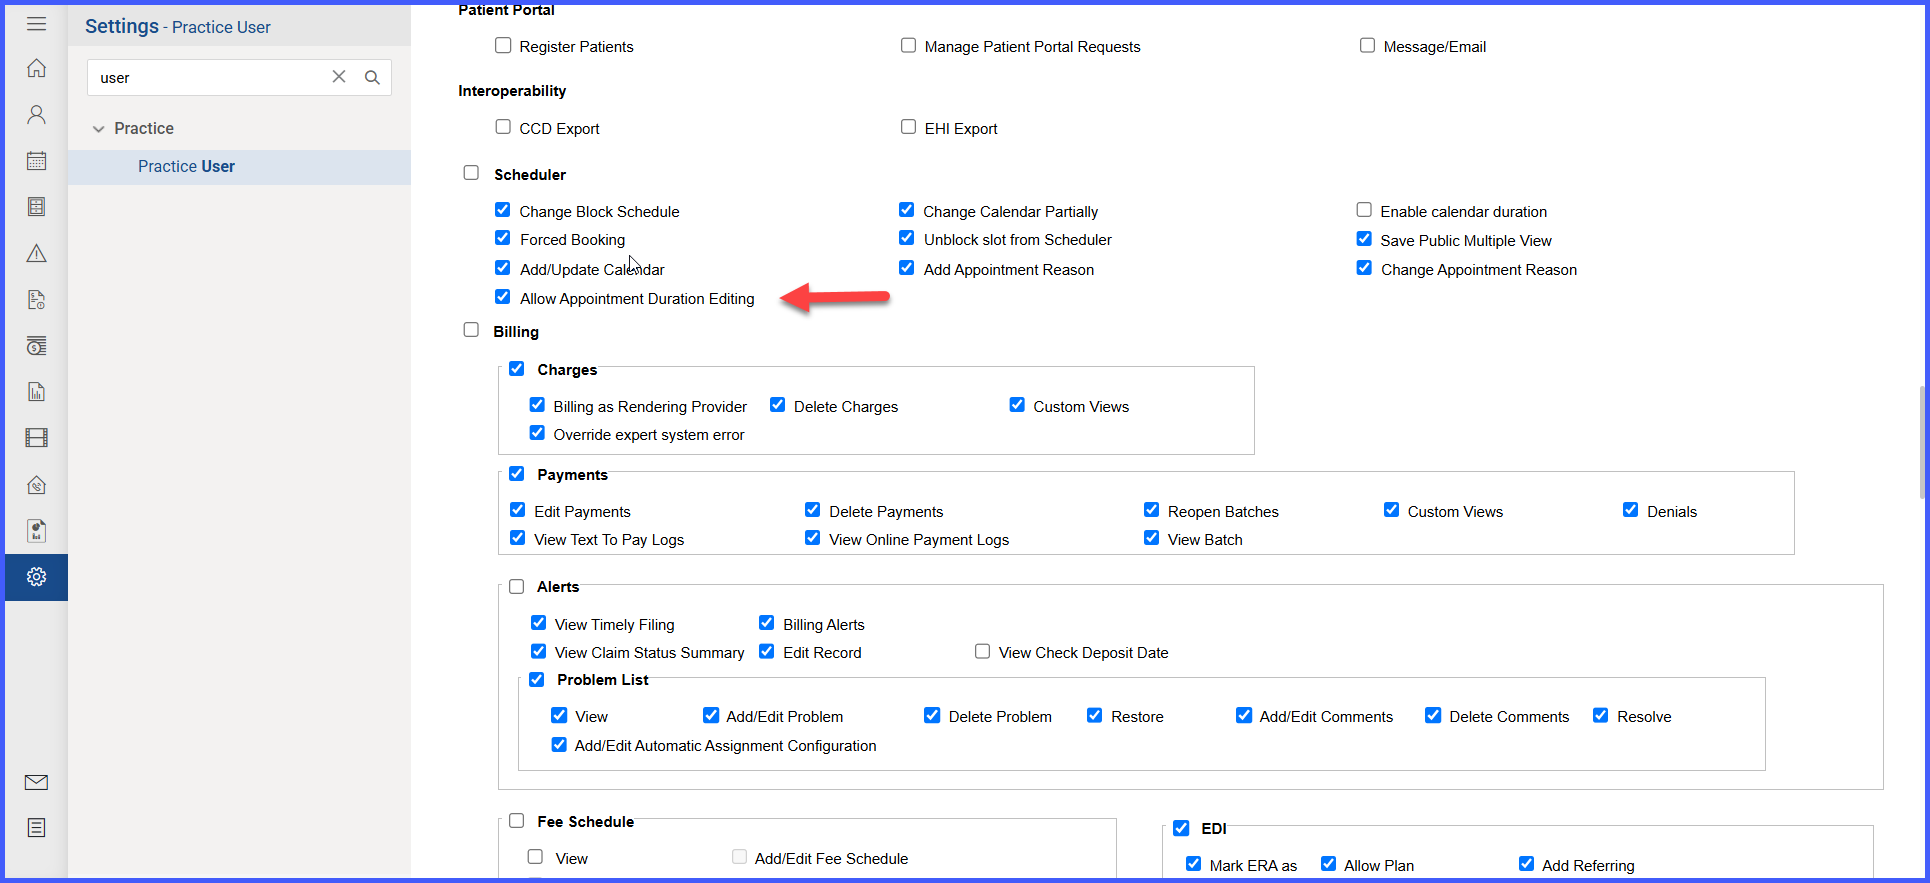Uncheck Delete Charges permission
The height and width of the screenshot is (883, 1930).
[777, 405]
